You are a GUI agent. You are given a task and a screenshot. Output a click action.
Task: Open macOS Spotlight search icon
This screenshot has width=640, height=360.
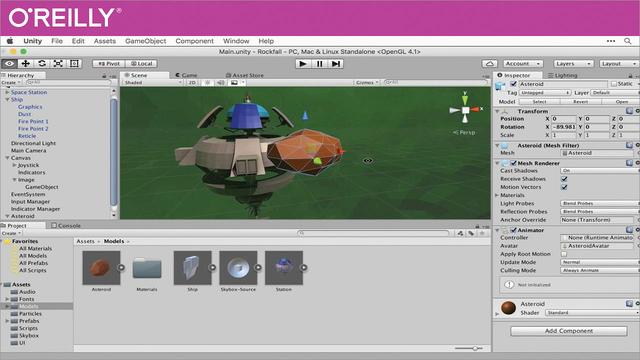628,41
